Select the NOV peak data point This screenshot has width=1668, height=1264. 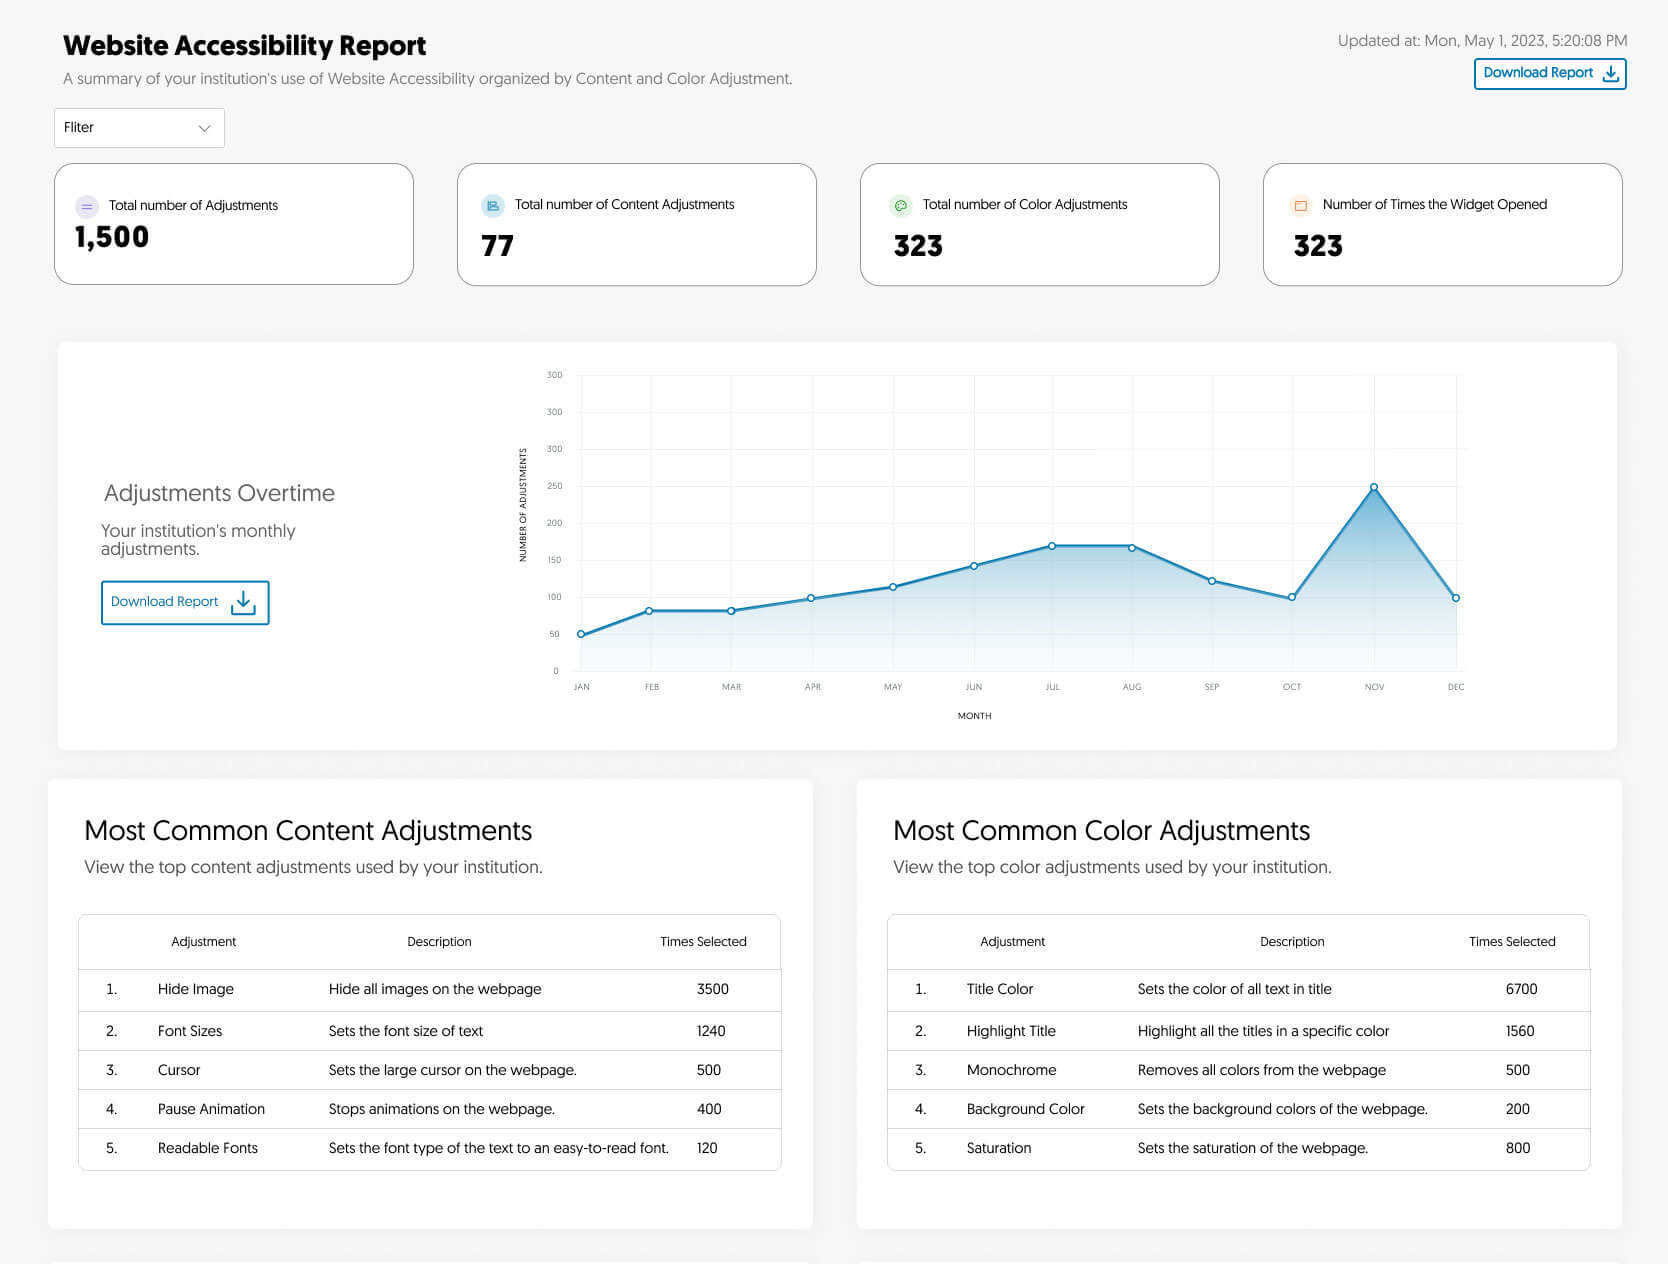click(1374, 487)
